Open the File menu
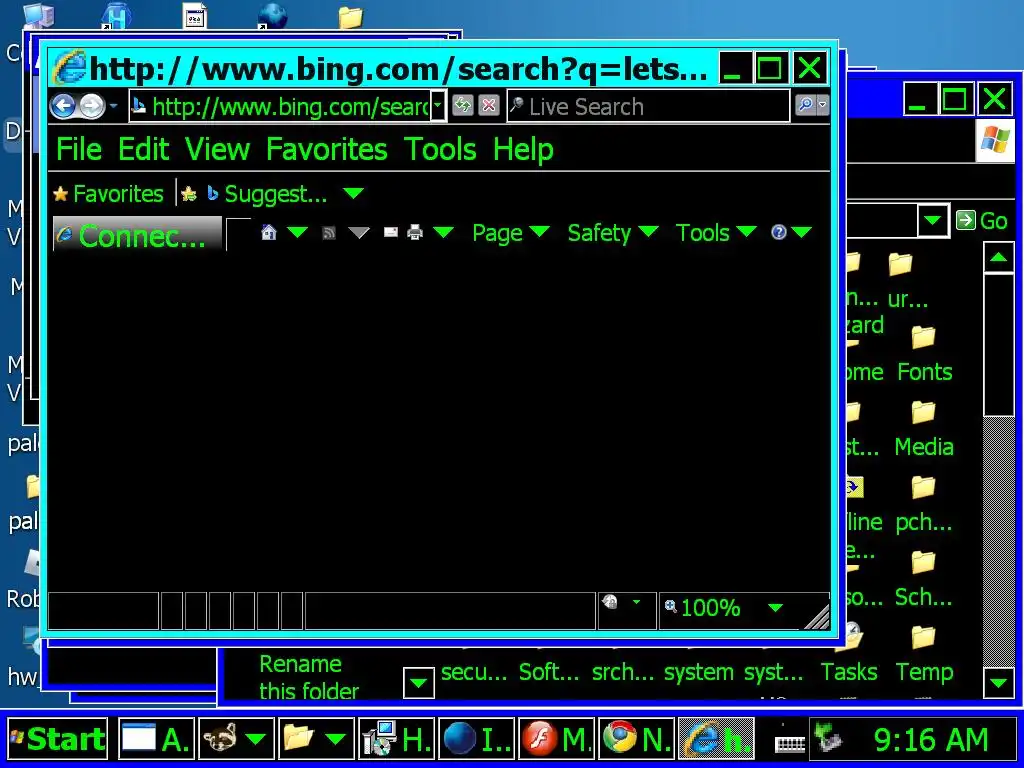 point(79,150)
